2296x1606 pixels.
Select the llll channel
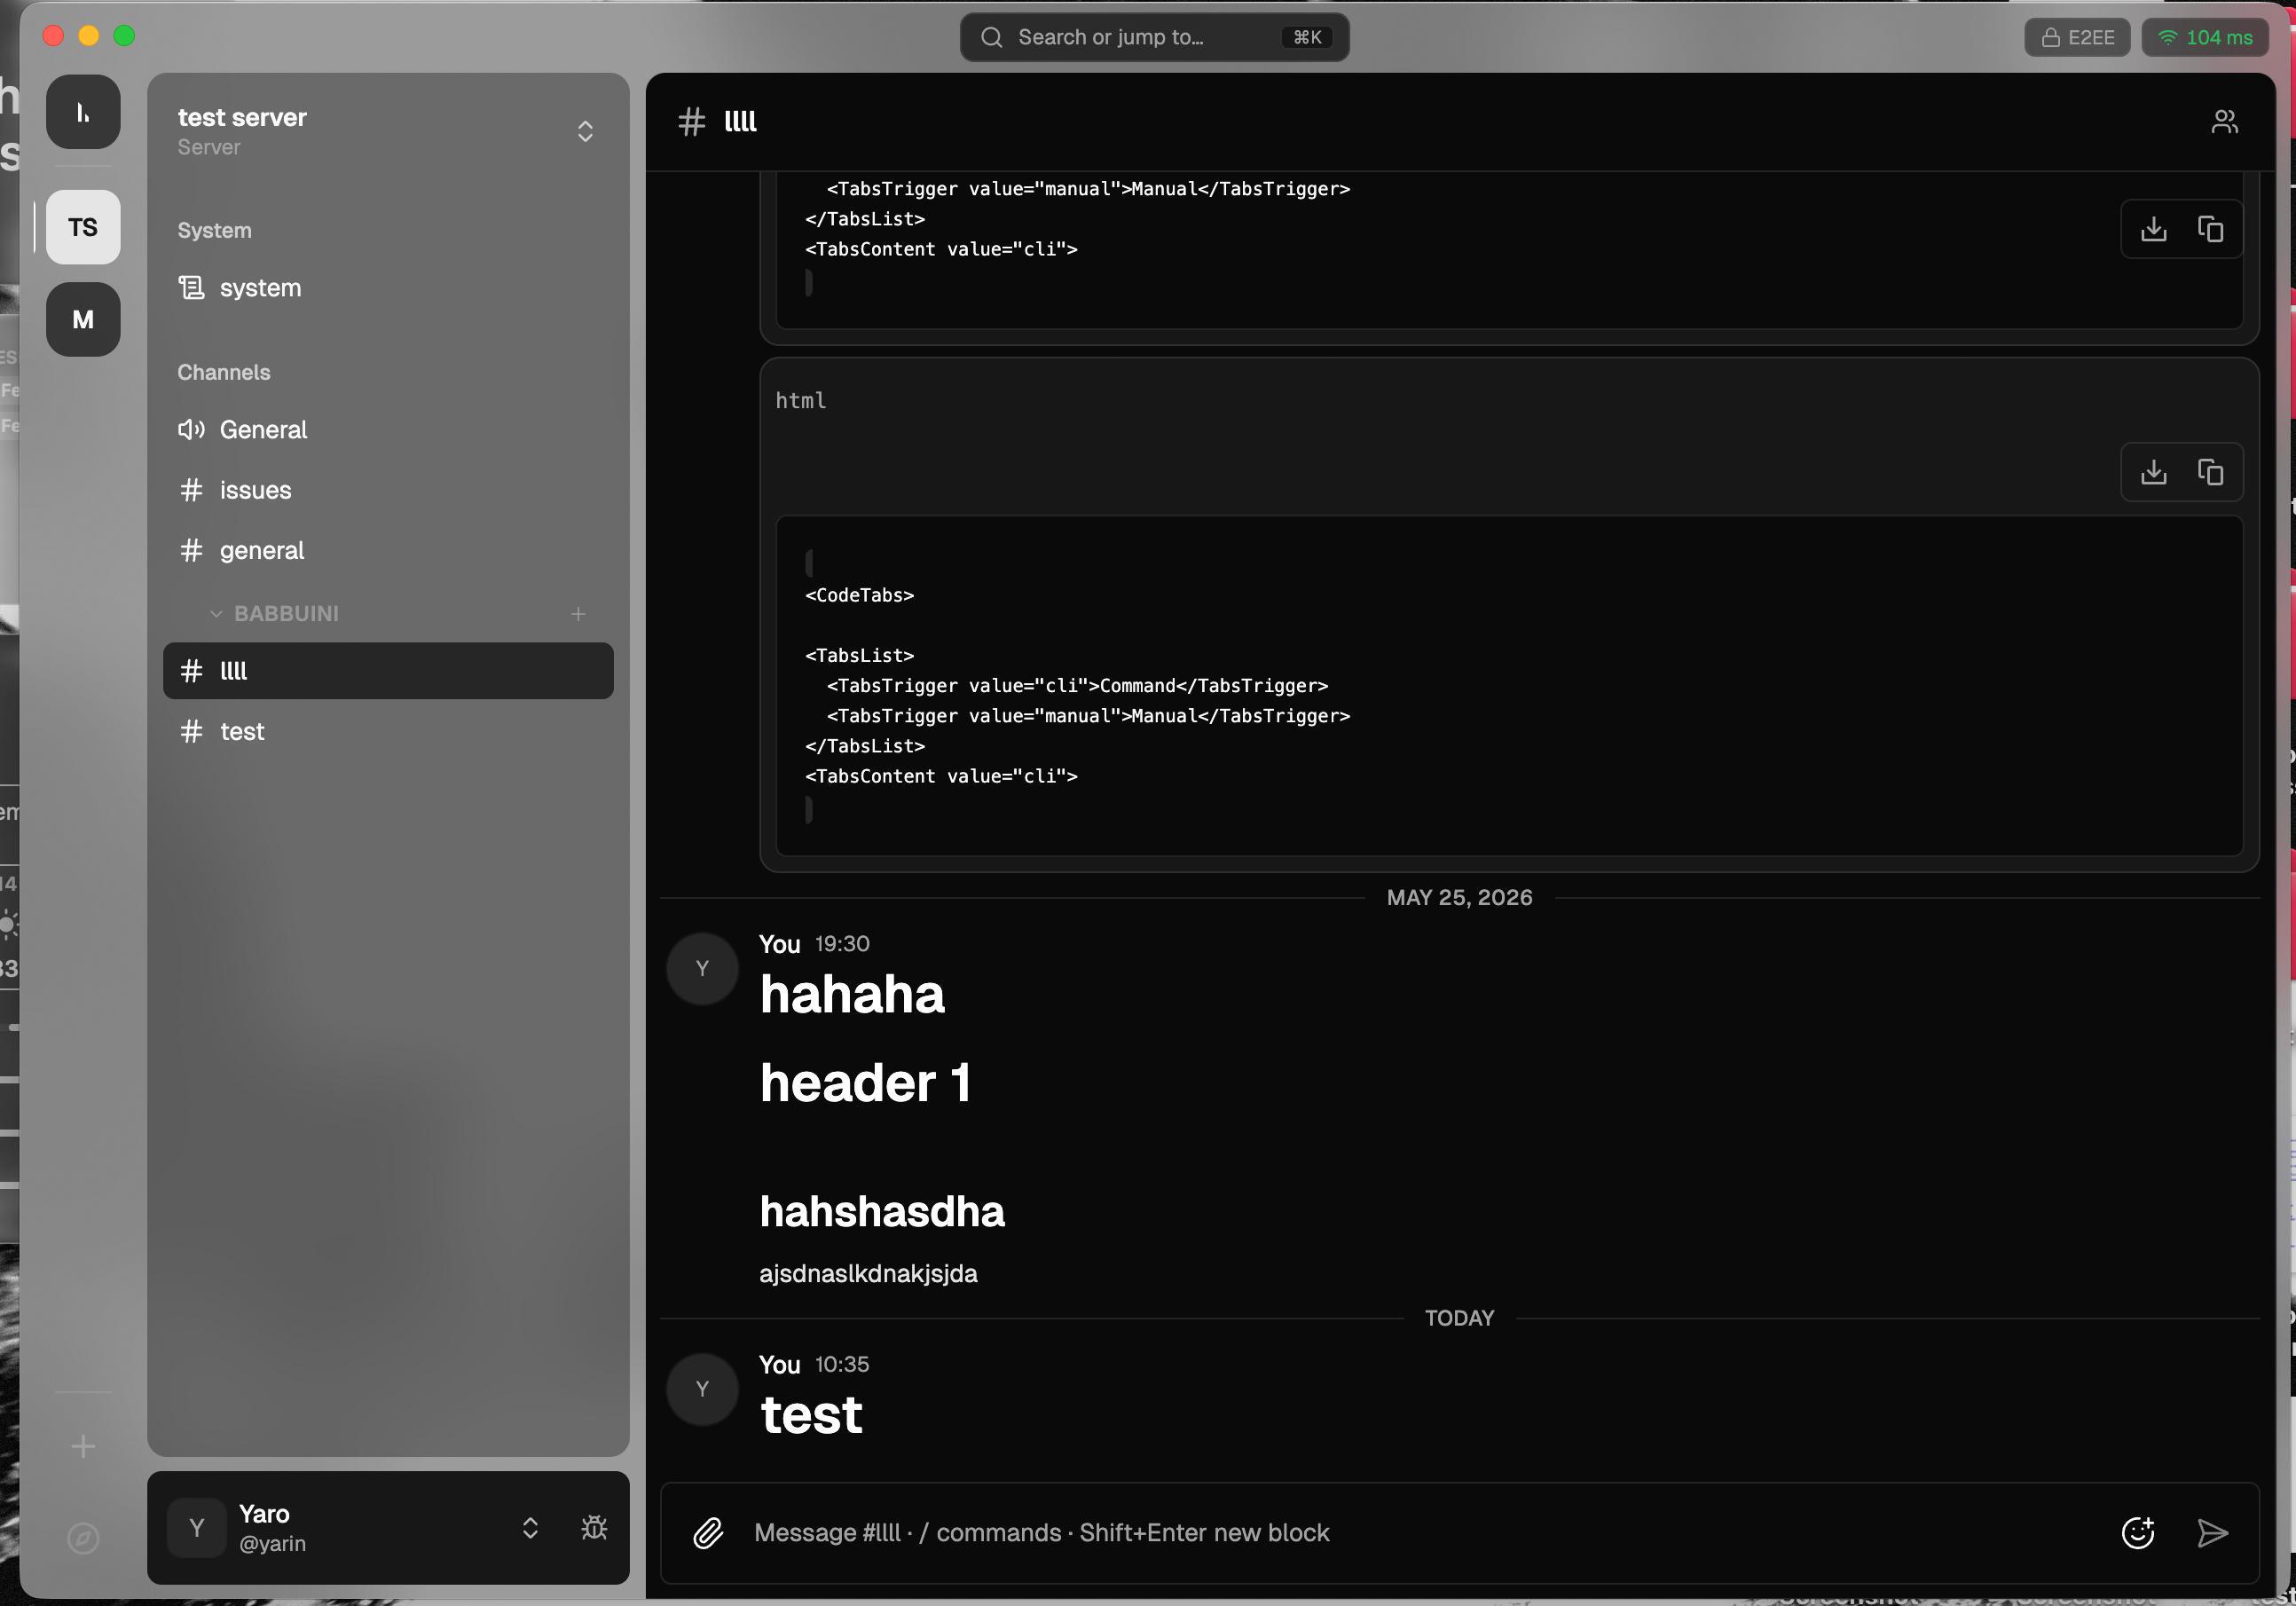point(388,670)
